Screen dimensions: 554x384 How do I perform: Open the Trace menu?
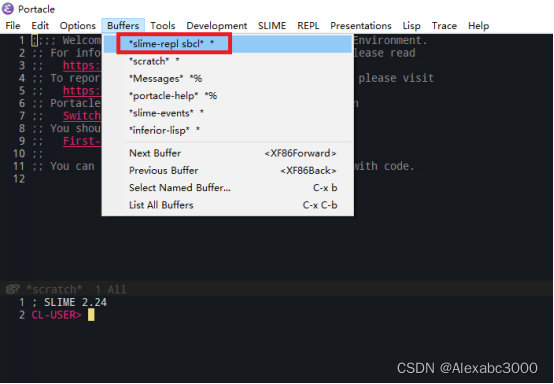click(444, 26)
